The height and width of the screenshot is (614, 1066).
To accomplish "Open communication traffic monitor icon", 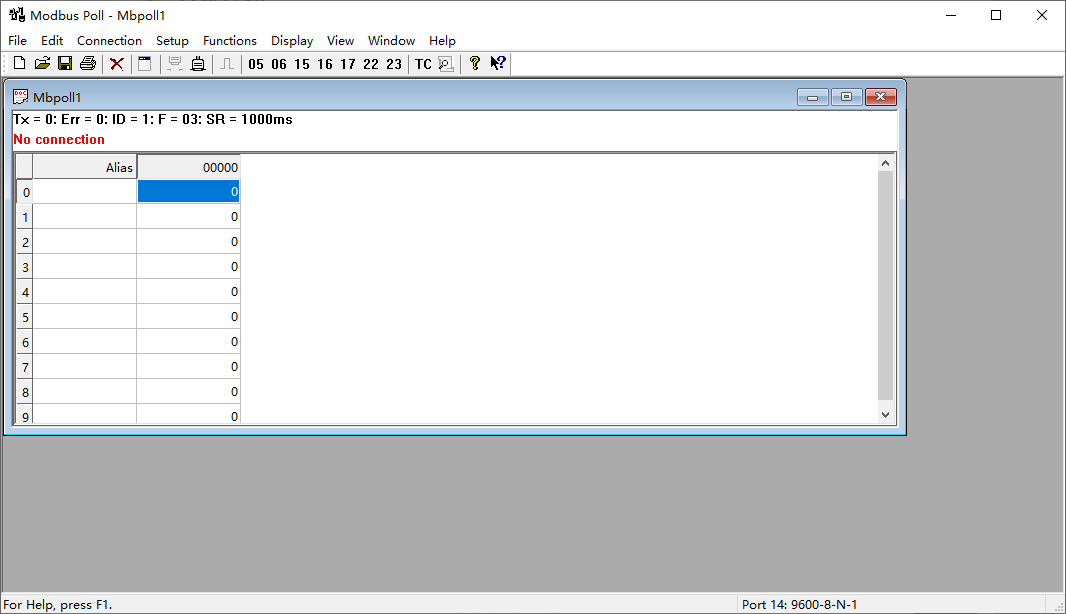I will [x=446, y=64].
